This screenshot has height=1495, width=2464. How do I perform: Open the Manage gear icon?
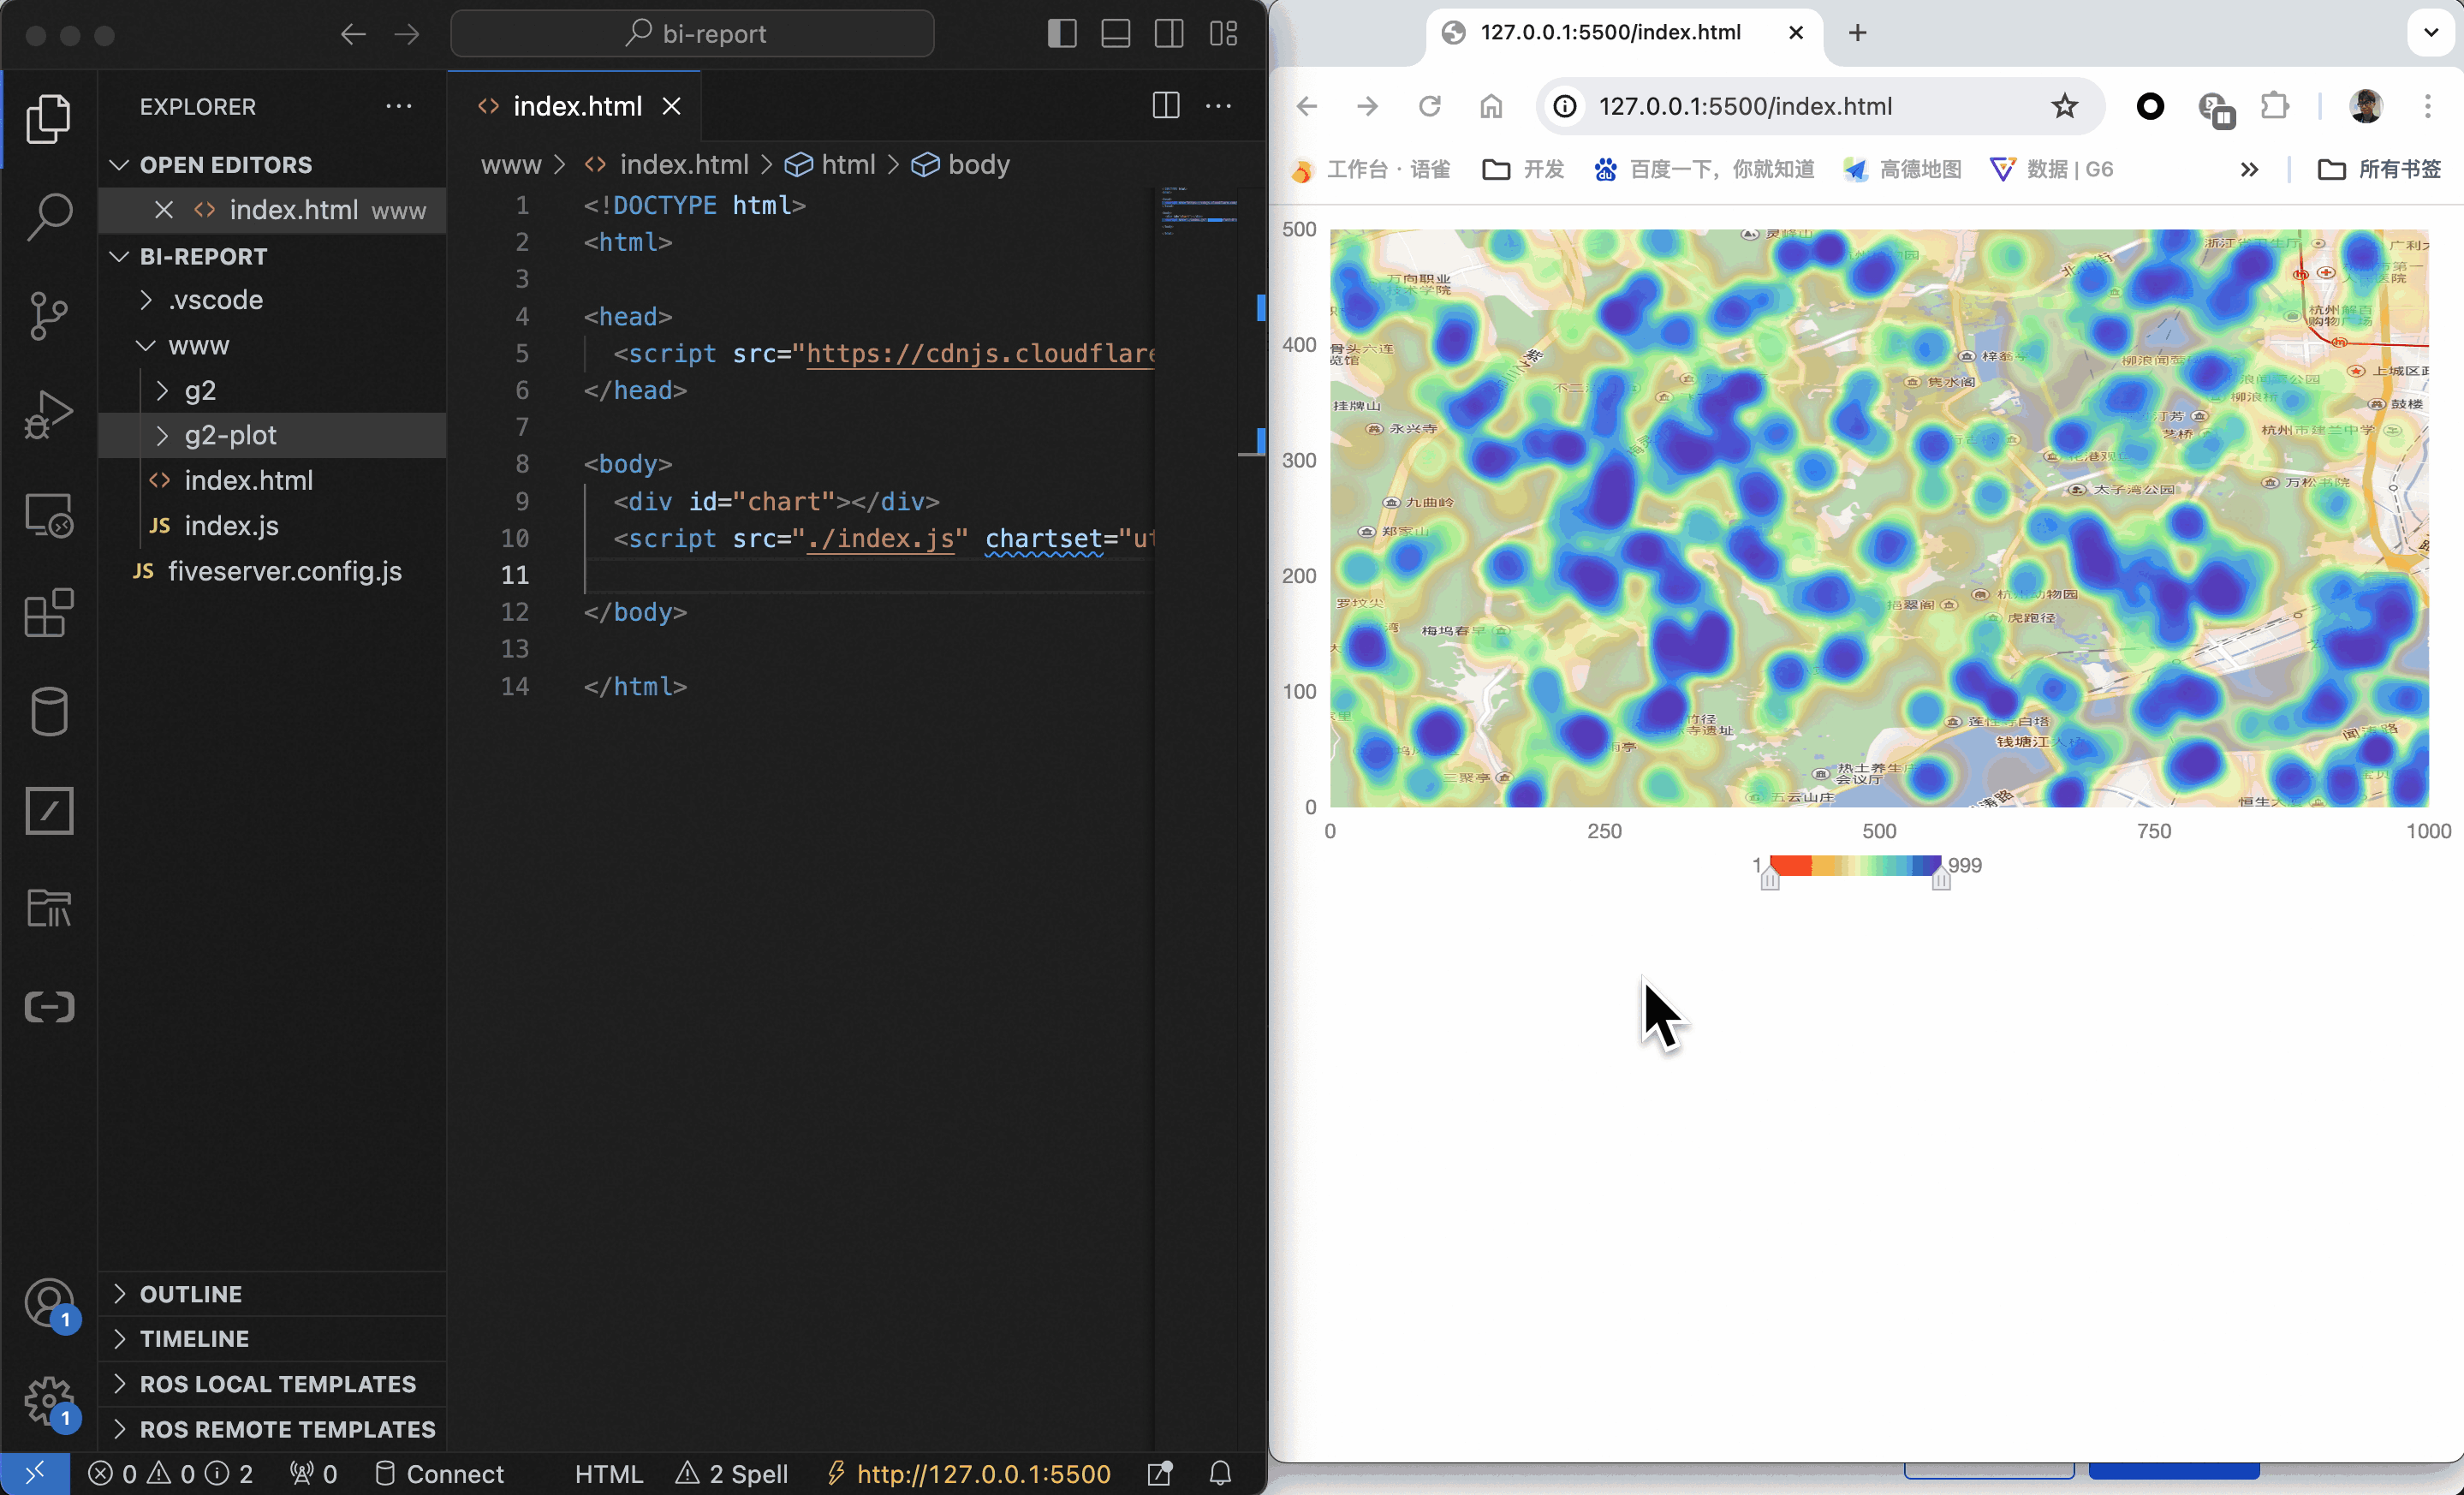[x=48, y=1400]
